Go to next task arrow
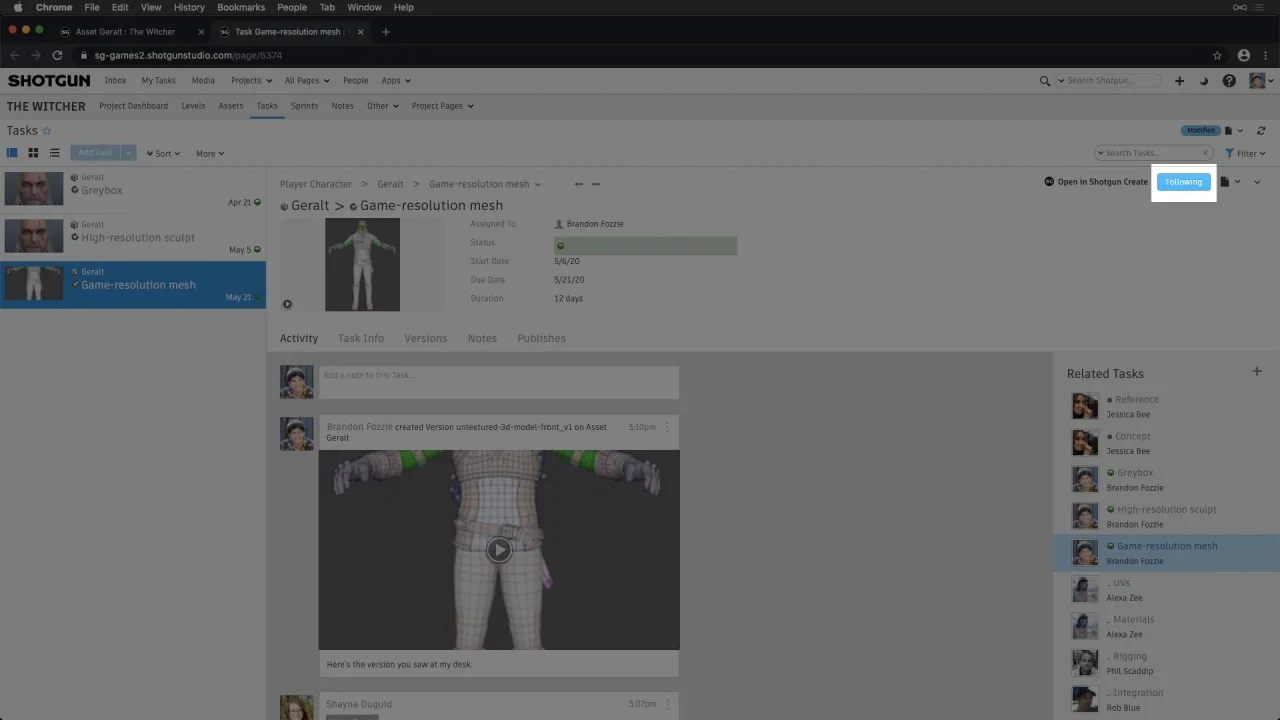This screenshot has width=1280, height=720. (x=596, y=184)
